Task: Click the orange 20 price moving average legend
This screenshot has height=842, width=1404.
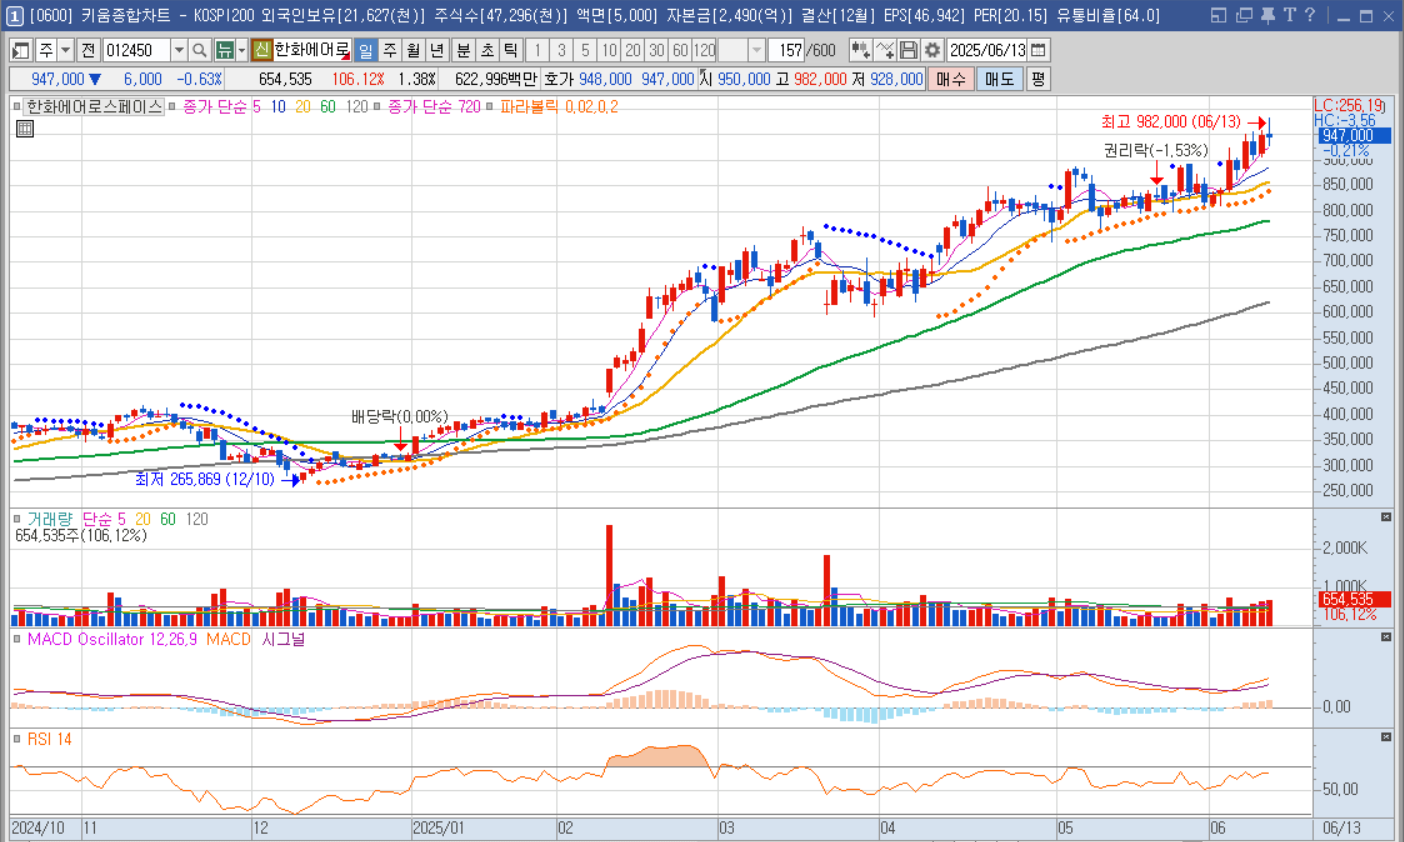Action: click(x=303, y=106)
